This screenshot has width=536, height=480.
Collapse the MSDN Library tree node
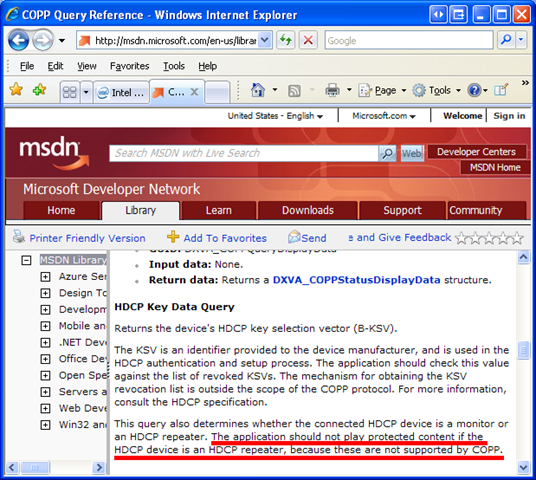tap(26, 261)
